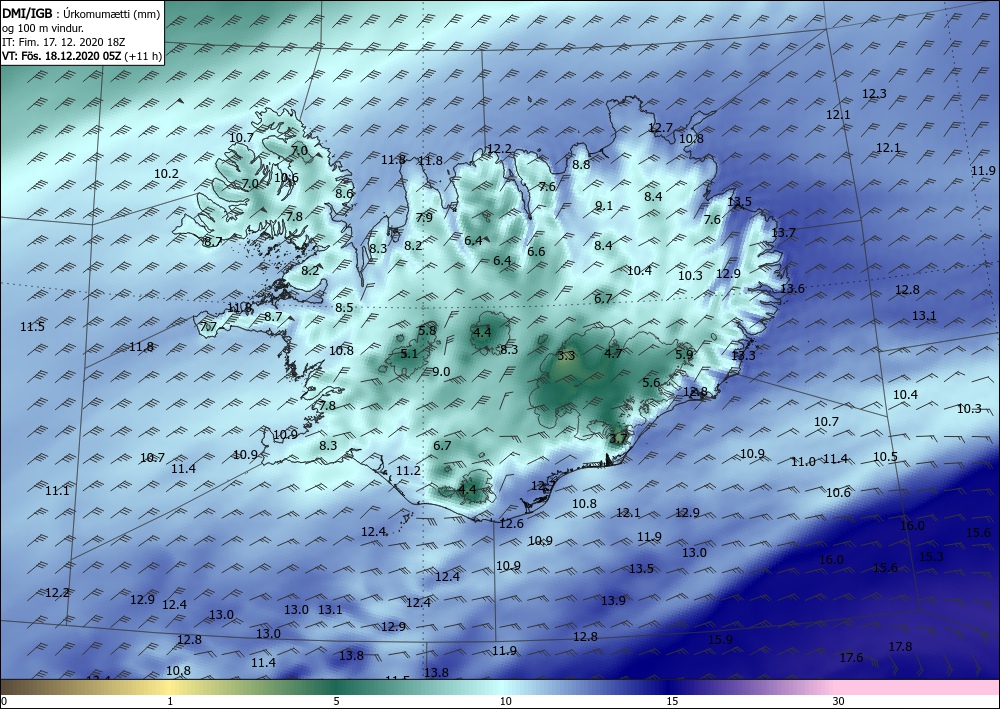Click the map value 11.0
Screen dimensions: 1000x709
803,462
